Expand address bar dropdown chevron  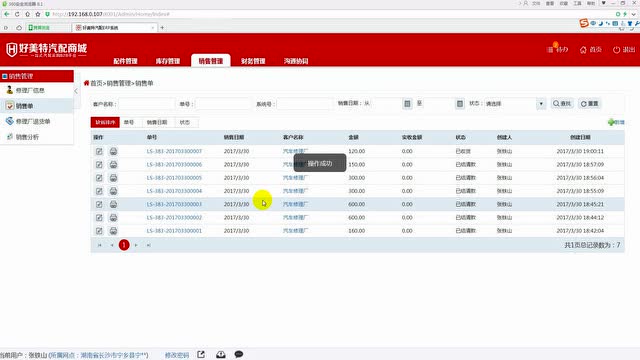coord(633,14)
